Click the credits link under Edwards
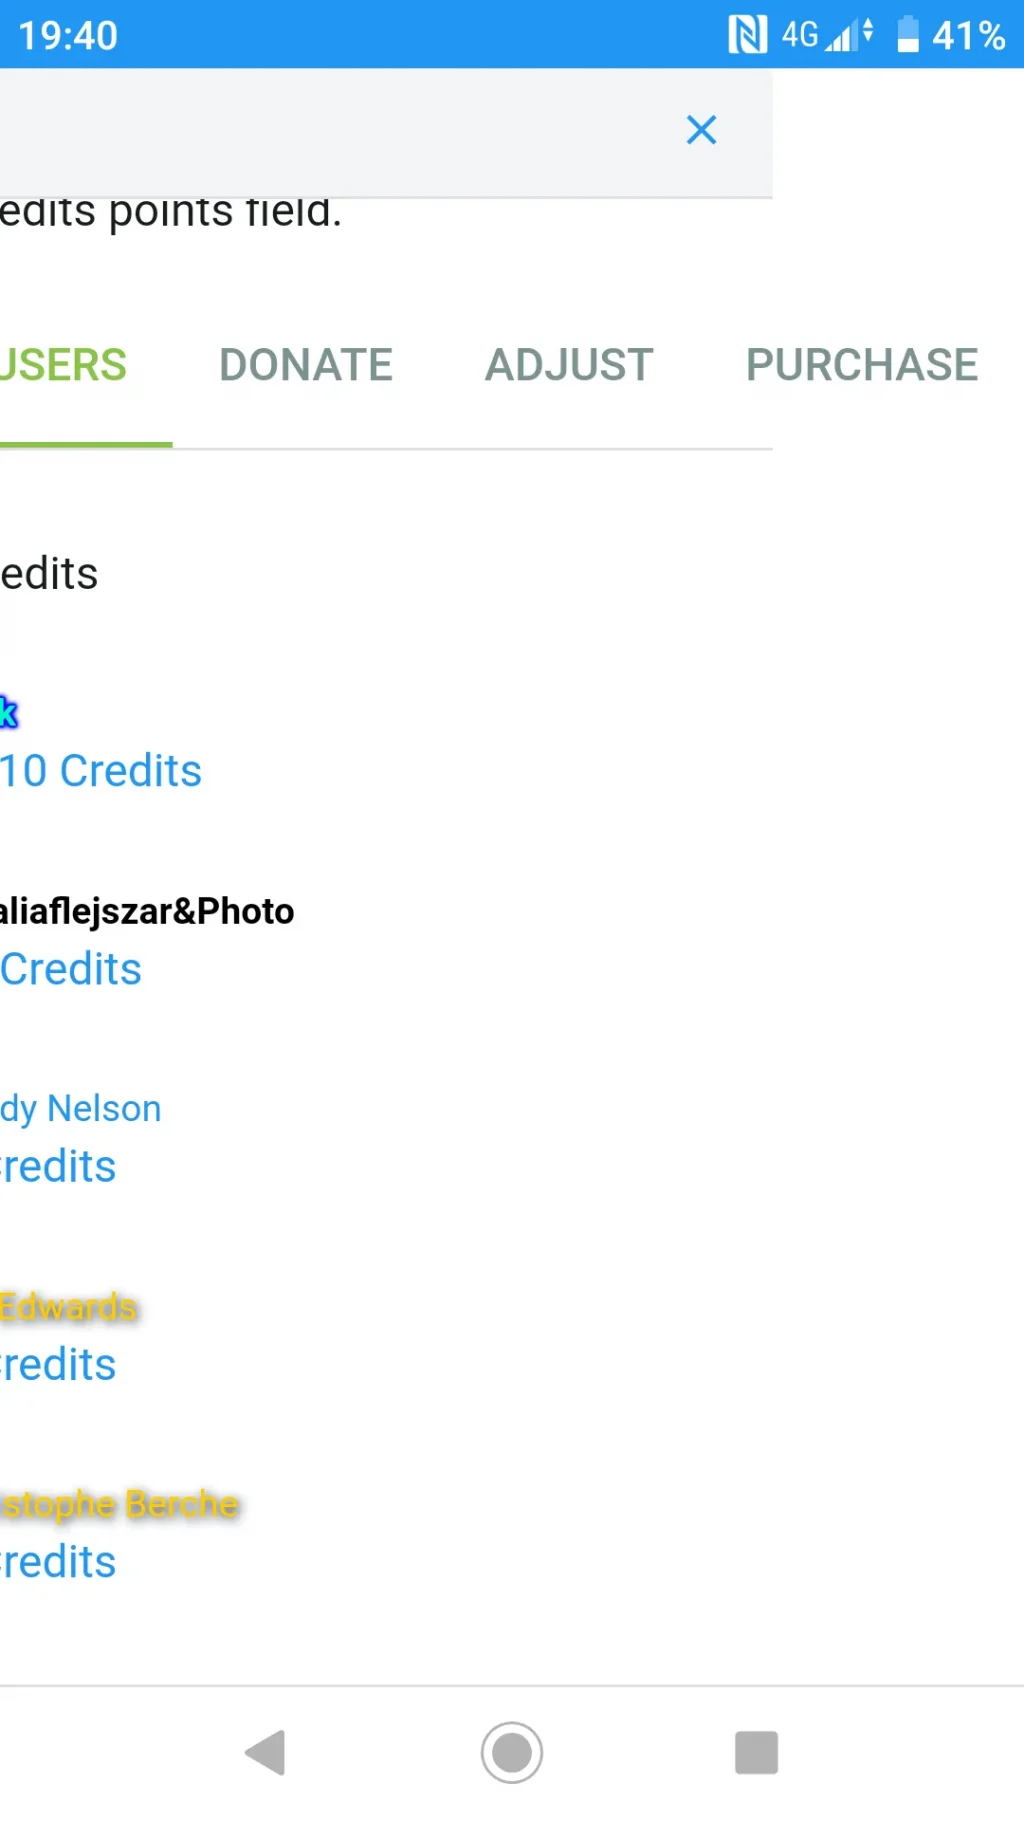Image resolution: width=1024 pixels, height=1821 pixels. pyautogui.click(x=58, y=1365)
